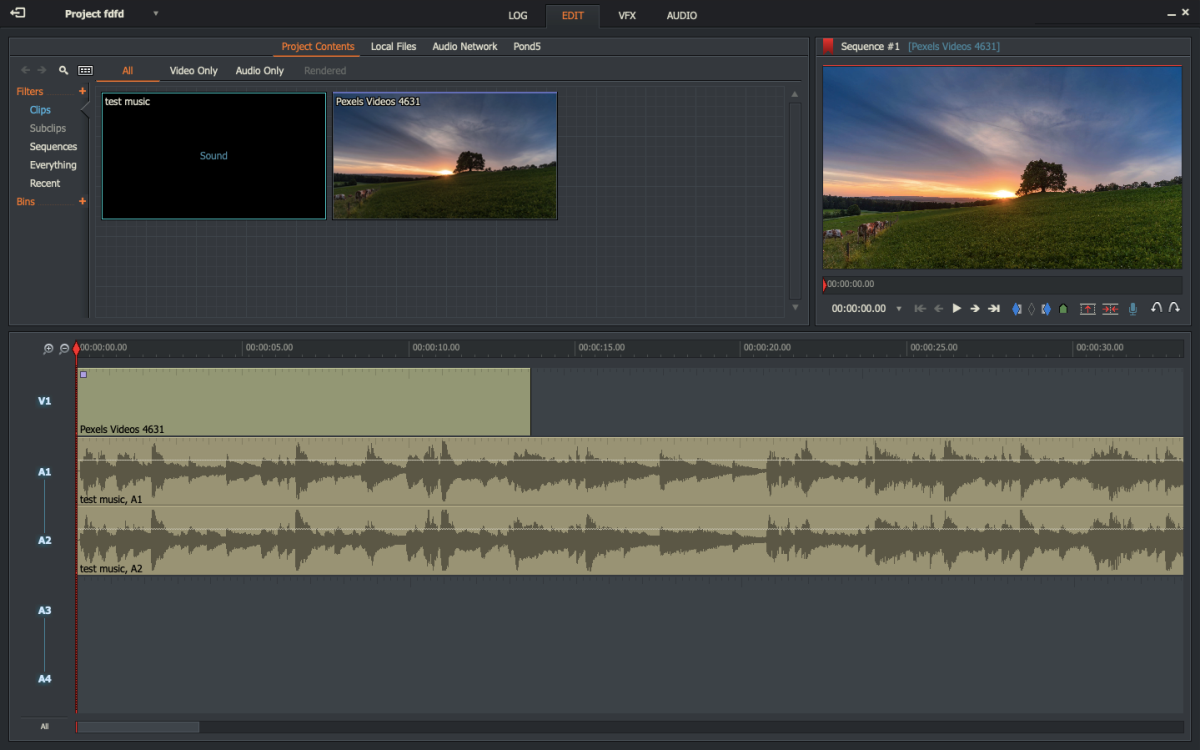Switch to the VFX tab
Screen dimensions: 1200x750
click(x=627, y=15)
